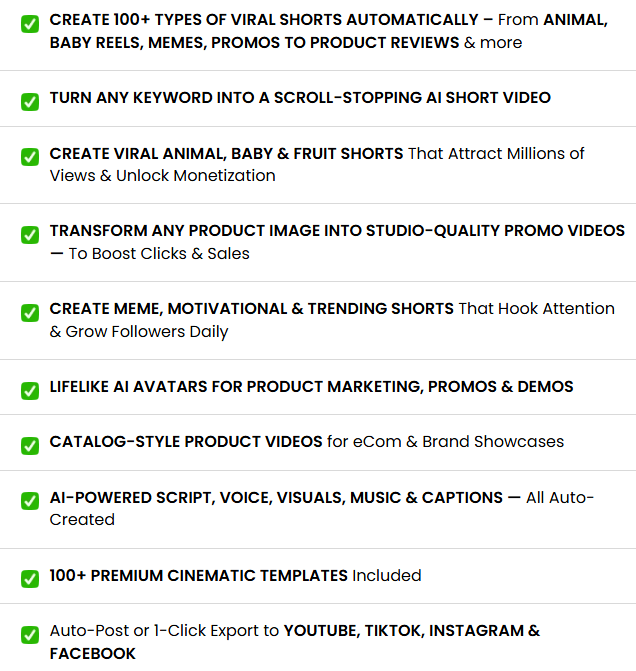The height and width of the screenshot is (671, 636).
Task: Click the text '& Grow Followers Daily'
Action: [x=139, y=332]
